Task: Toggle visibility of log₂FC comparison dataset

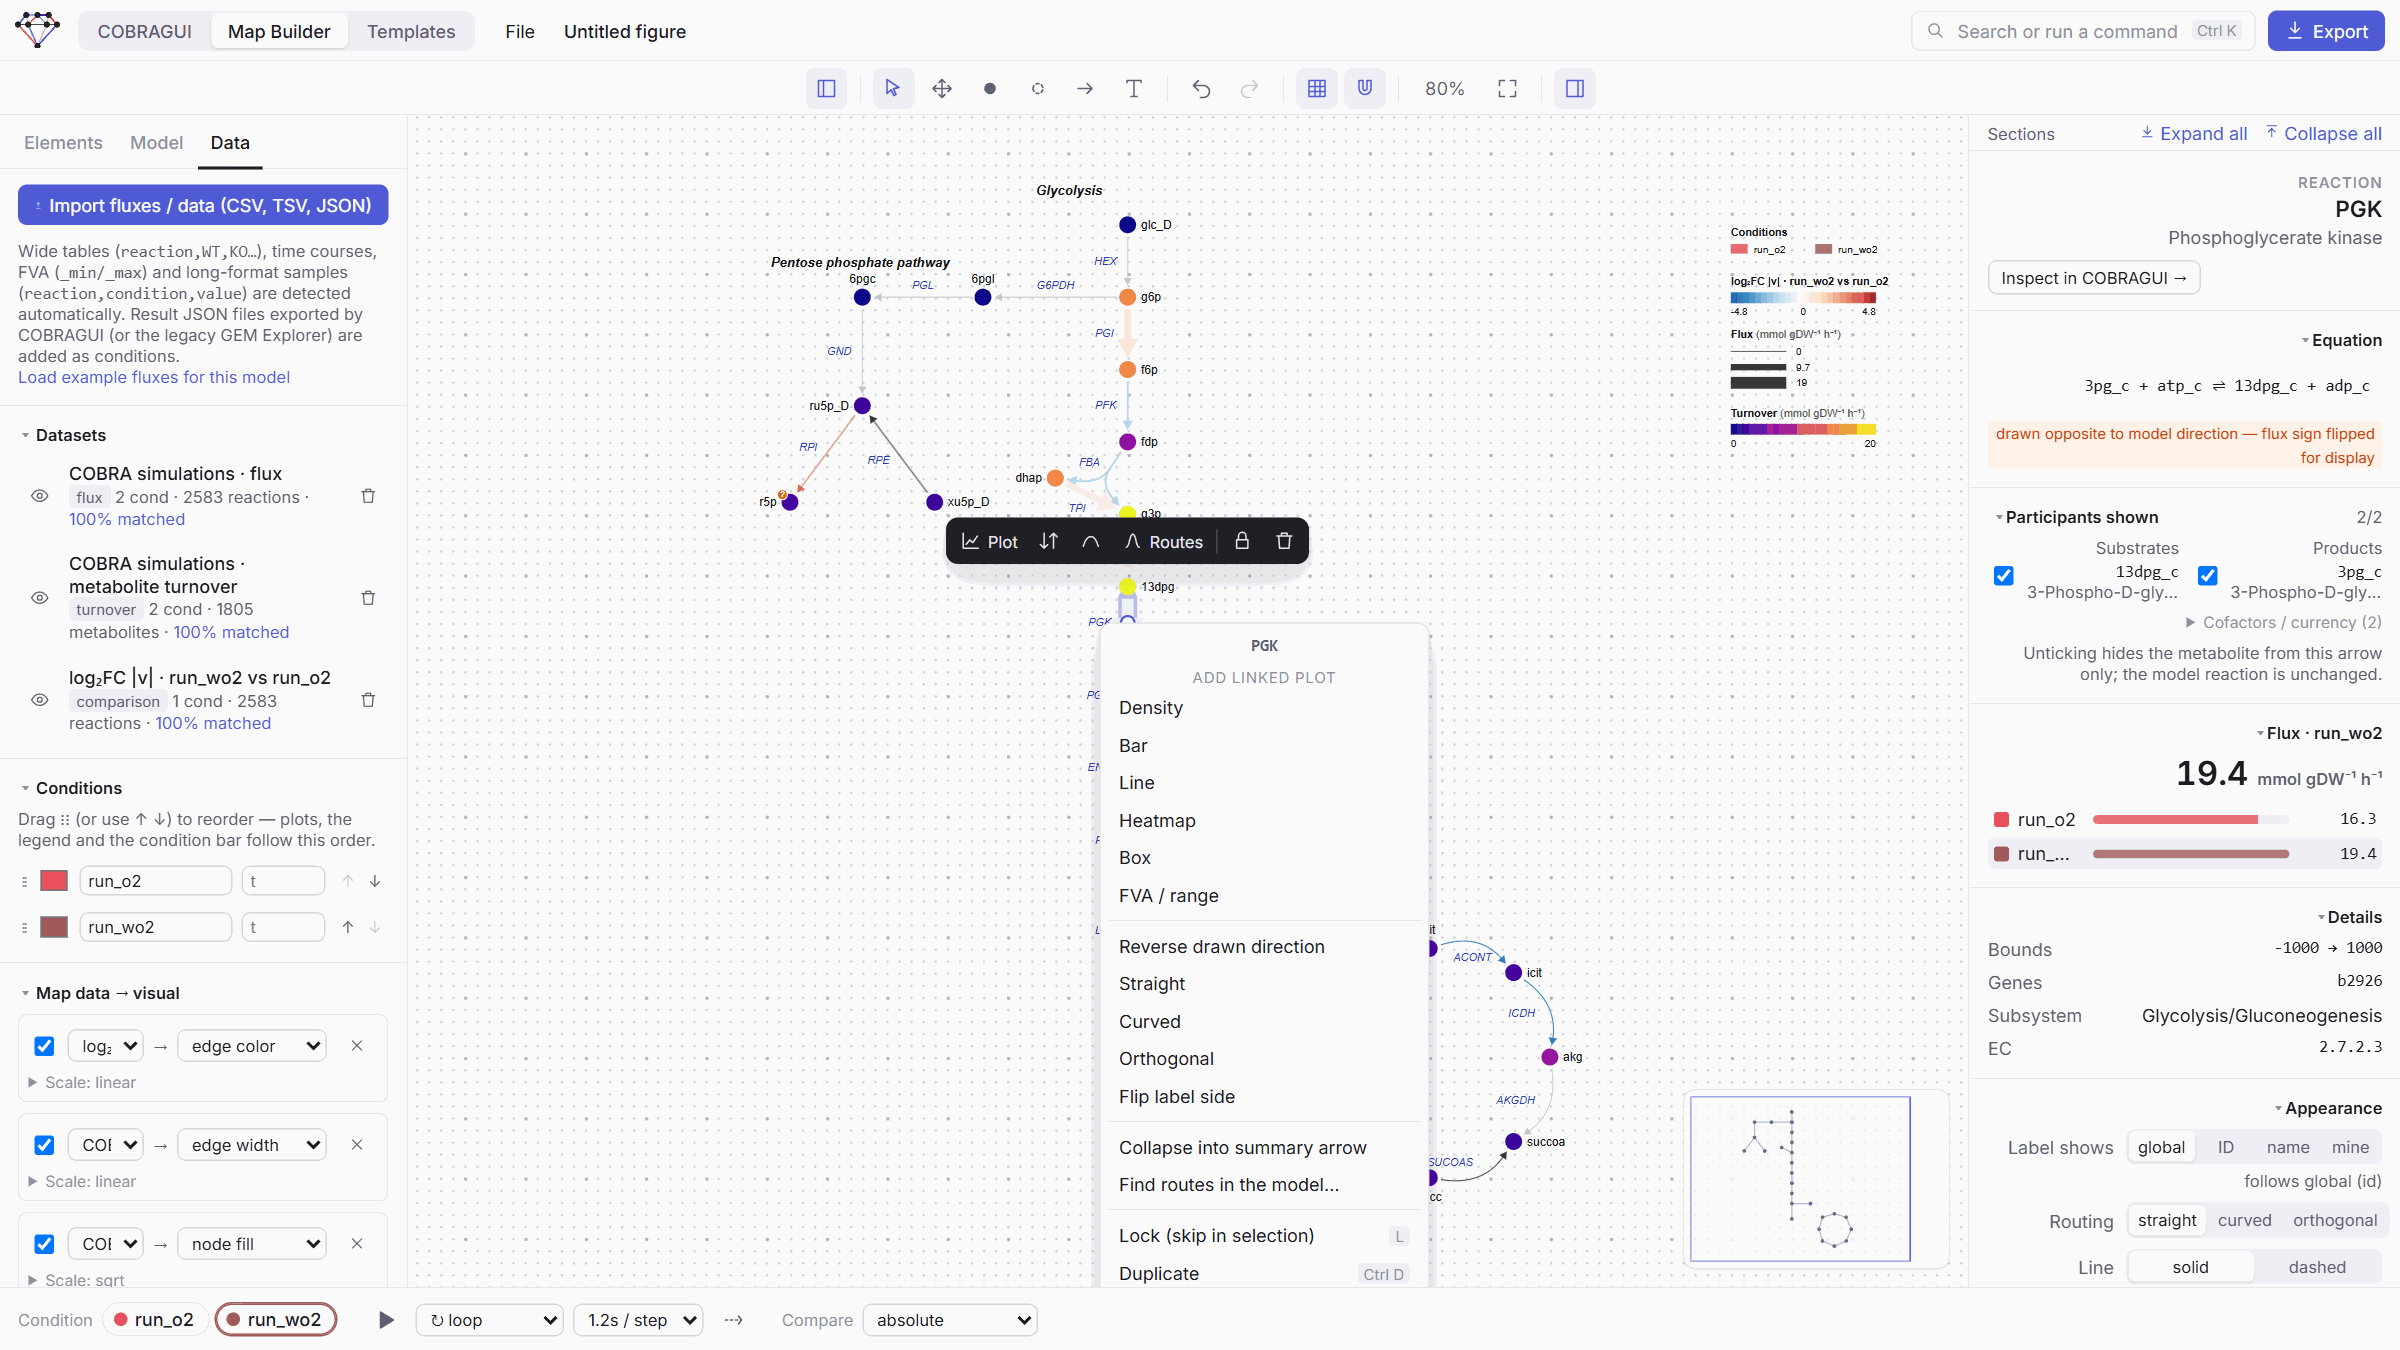Action: (x=40, y=700)
